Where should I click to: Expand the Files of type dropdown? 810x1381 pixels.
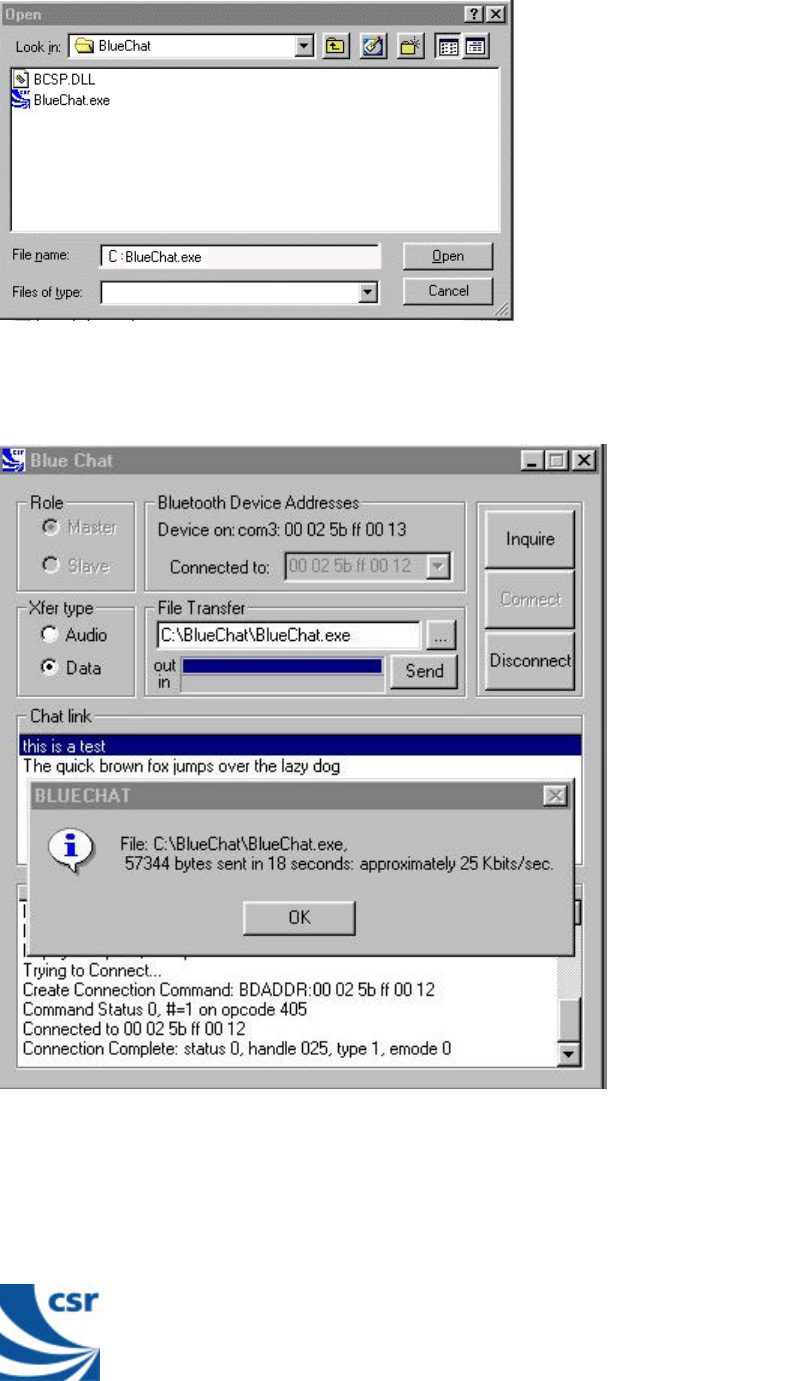369,292
